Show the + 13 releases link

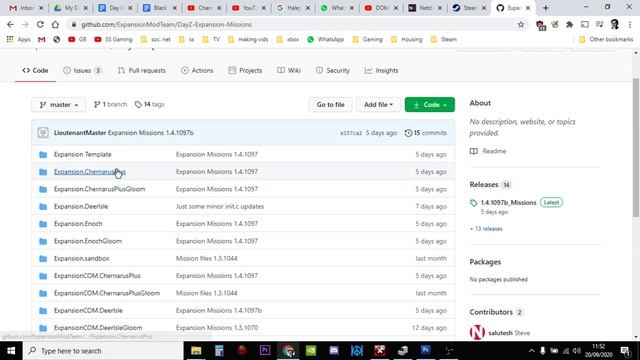coord(486,229)
